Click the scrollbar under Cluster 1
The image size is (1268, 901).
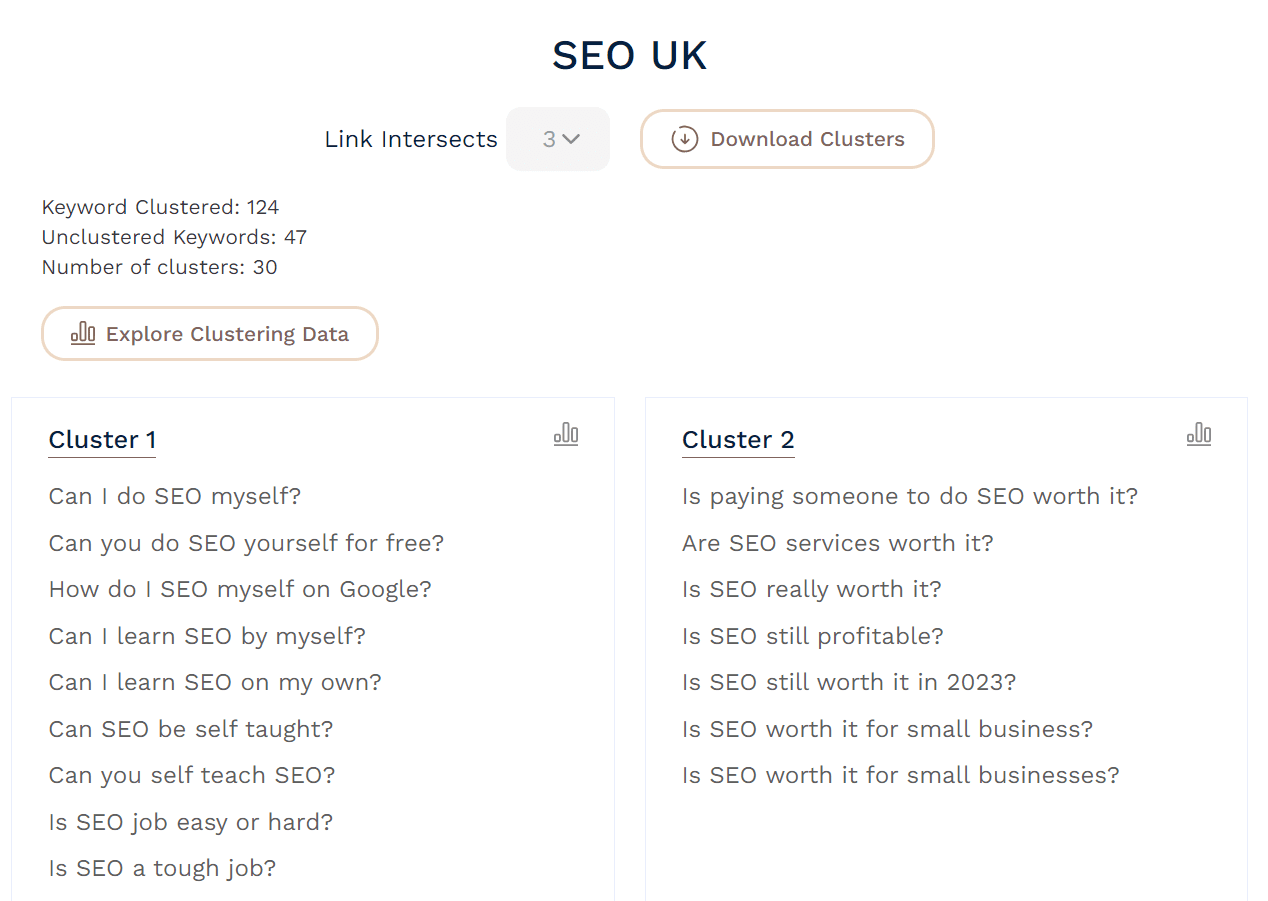312,897
